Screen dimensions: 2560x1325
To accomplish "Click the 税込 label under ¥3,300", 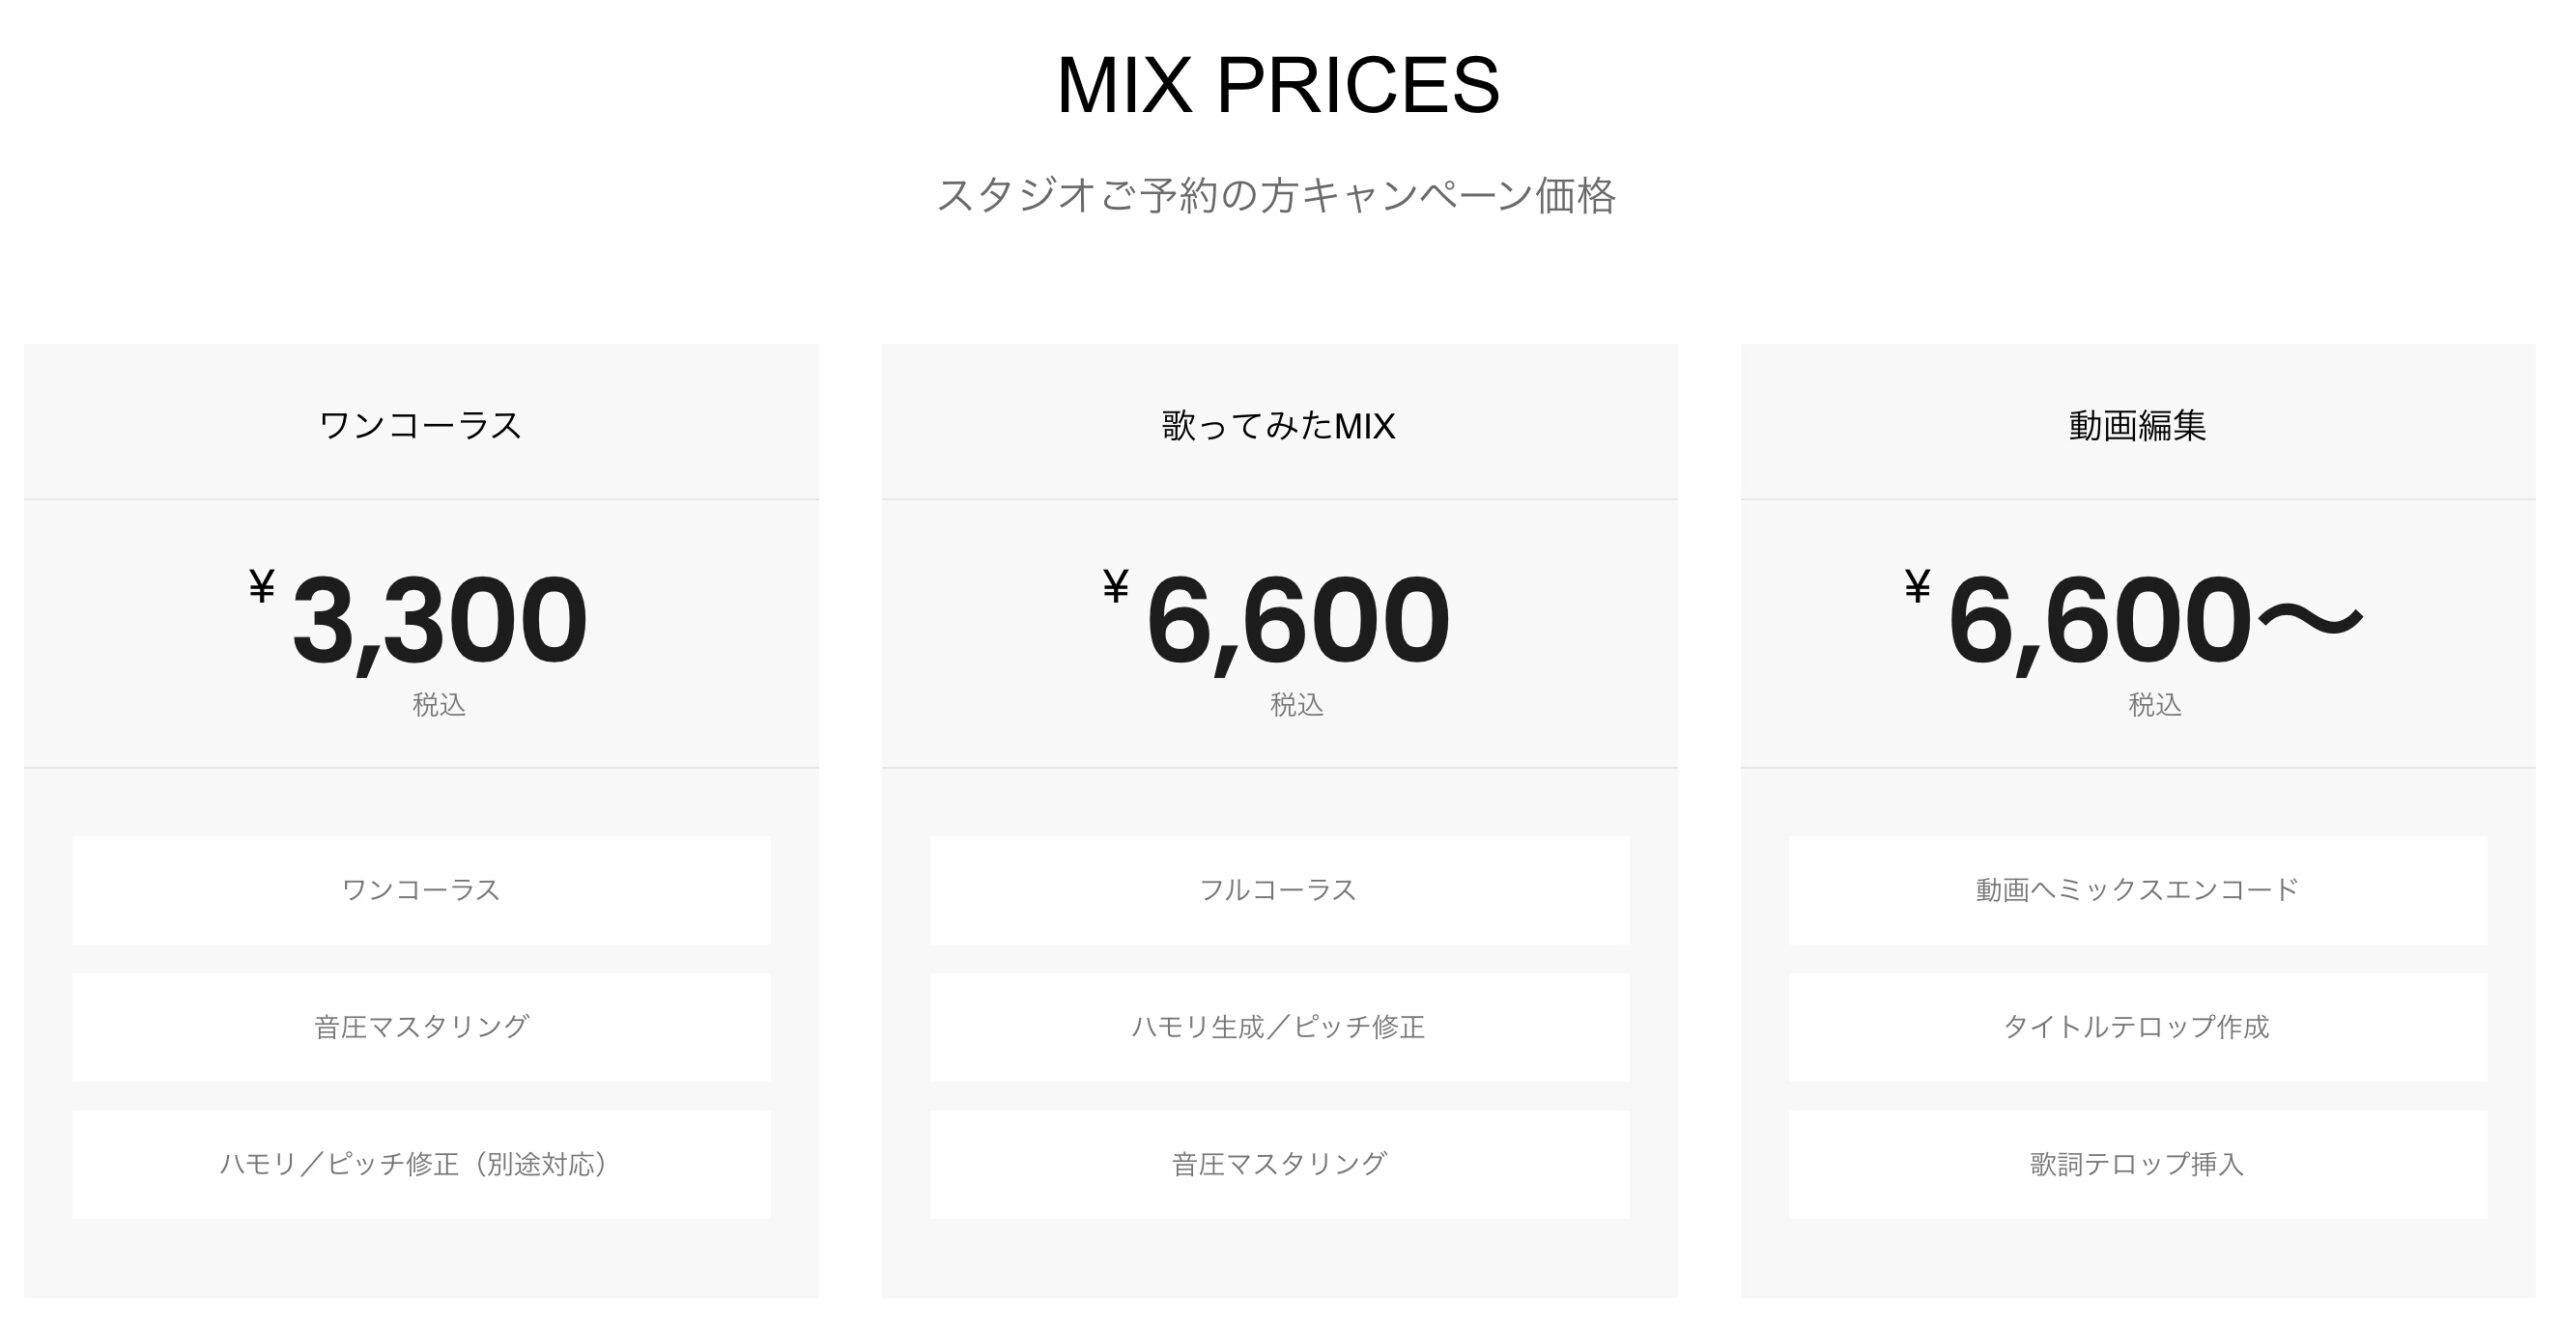I will point(439,705).
